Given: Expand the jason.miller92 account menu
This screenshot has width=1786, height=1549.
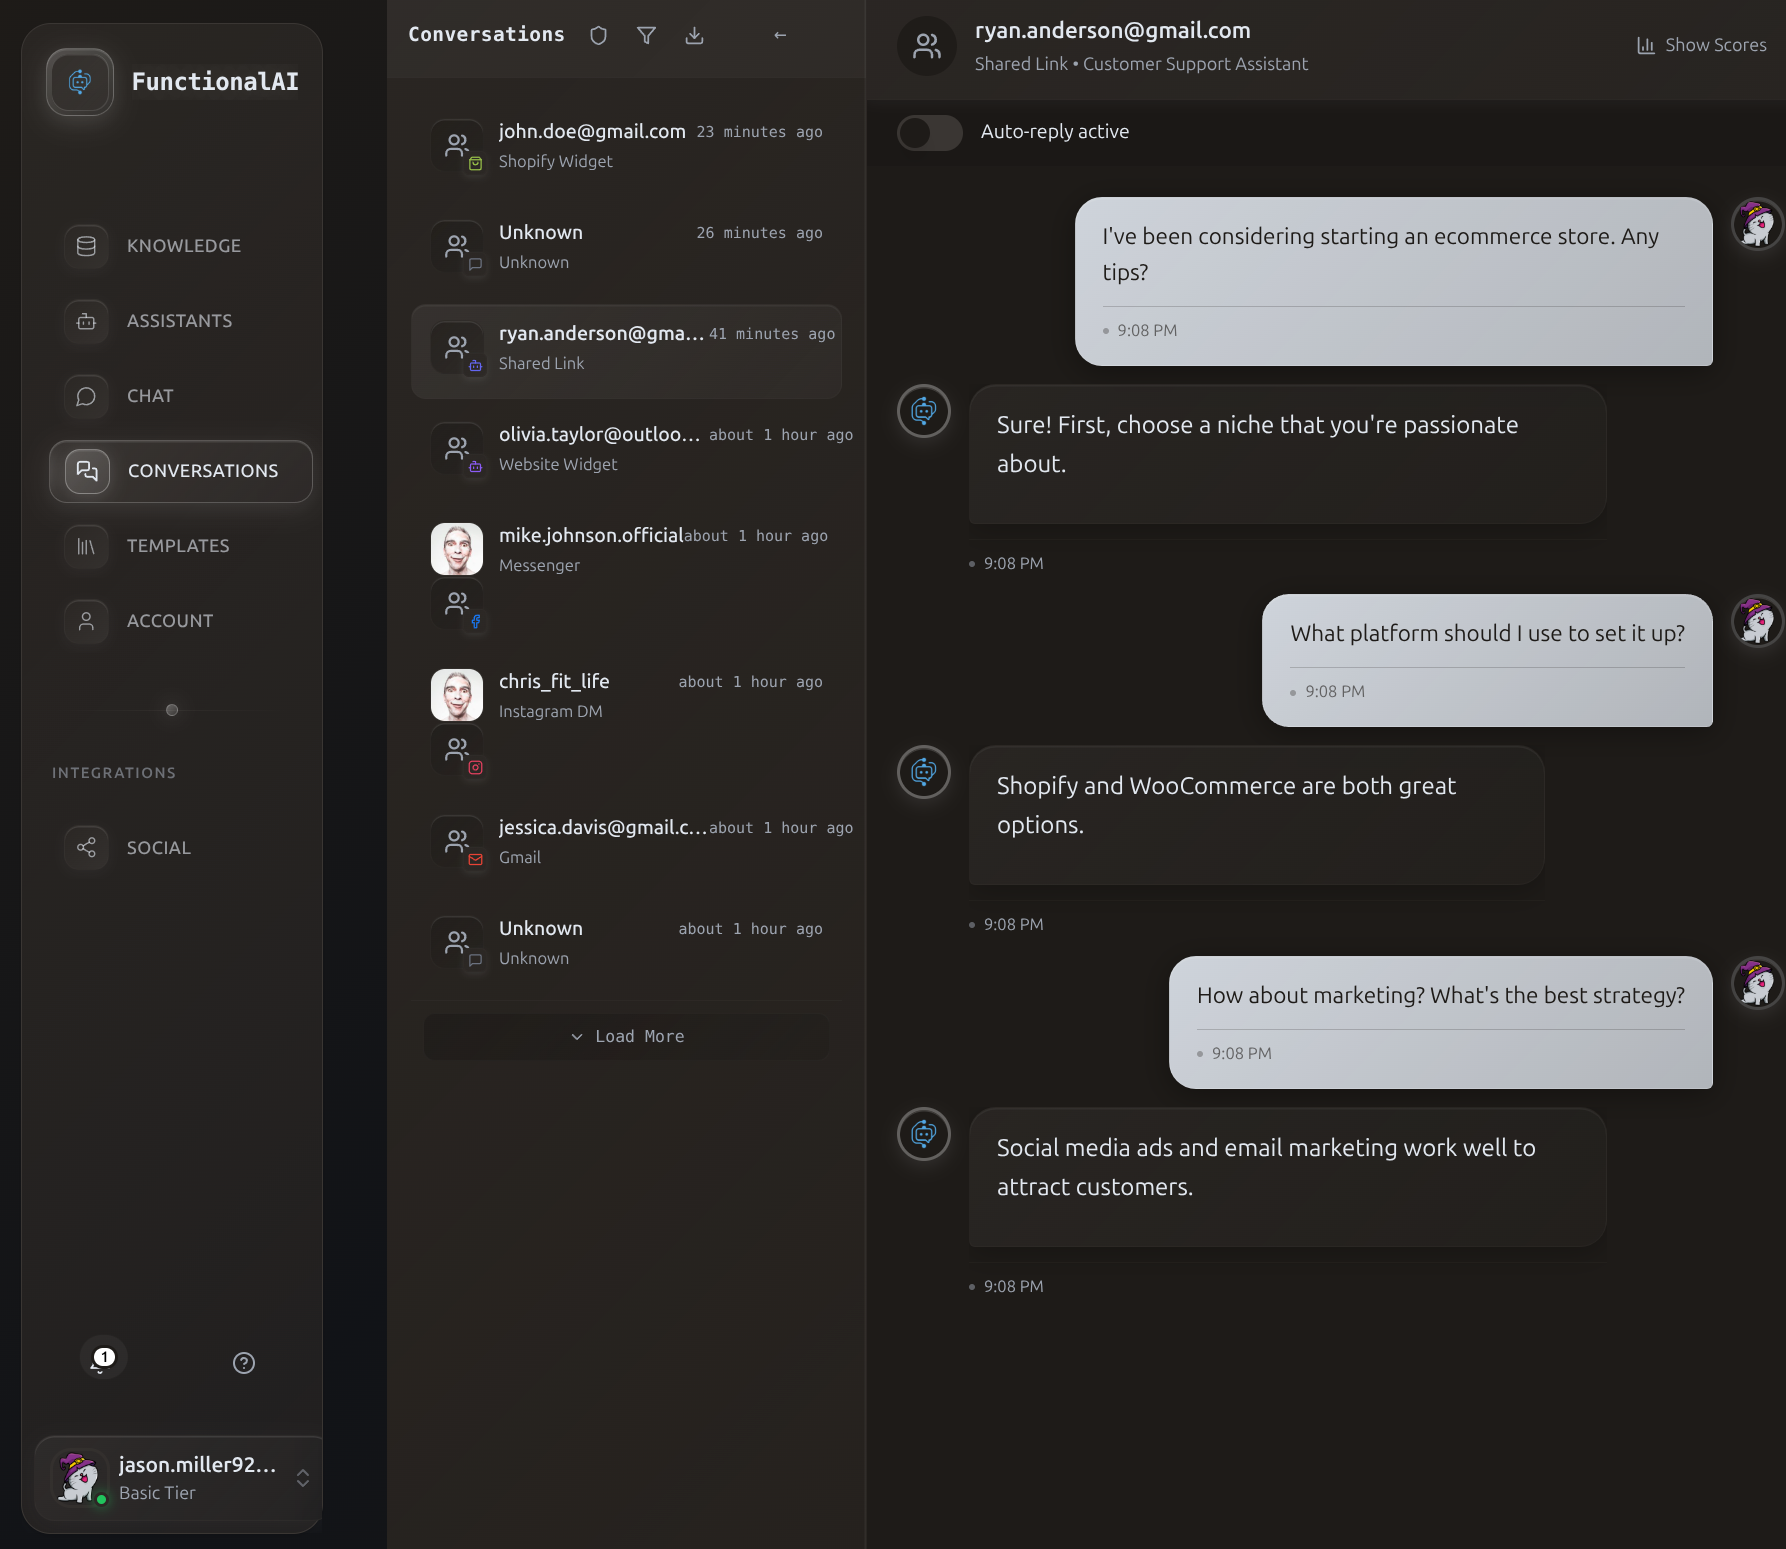Looking at the screenshot, I should (x=302, y=1478).
